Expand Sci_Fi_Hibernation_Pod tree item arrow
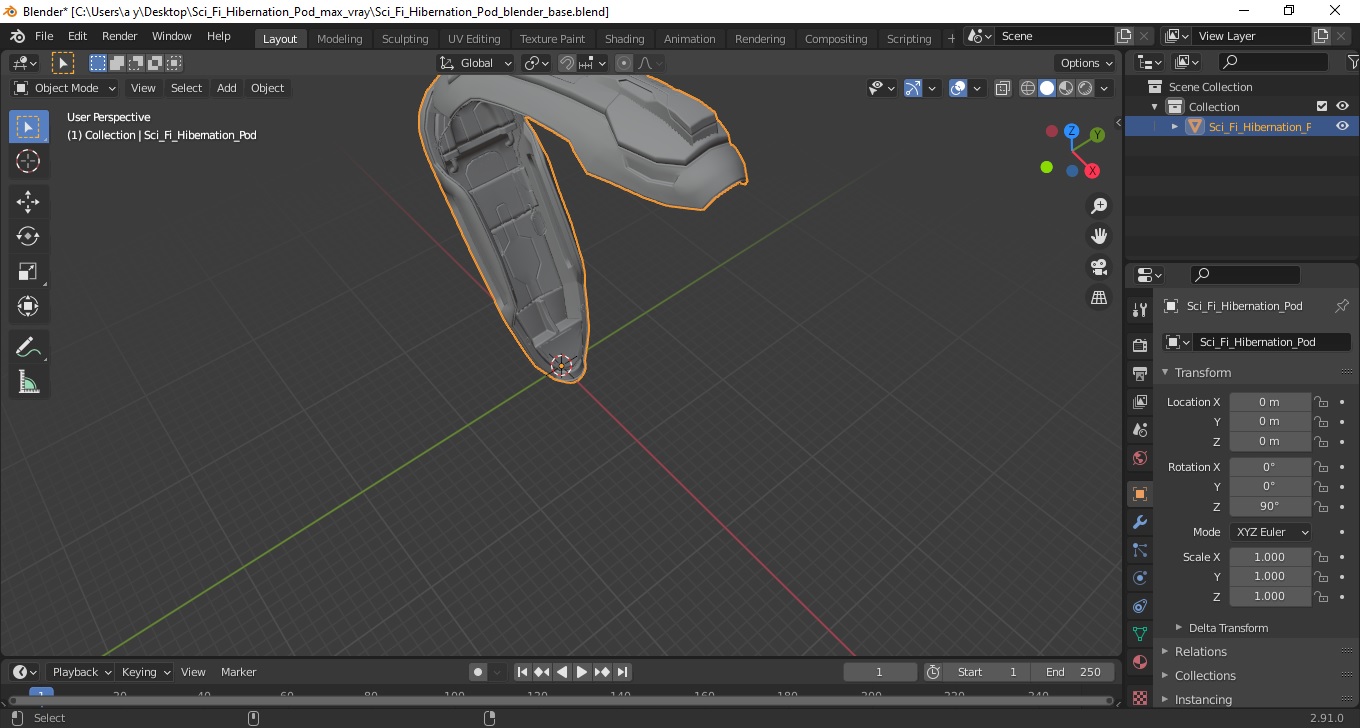 click(x=1175, y=126)
